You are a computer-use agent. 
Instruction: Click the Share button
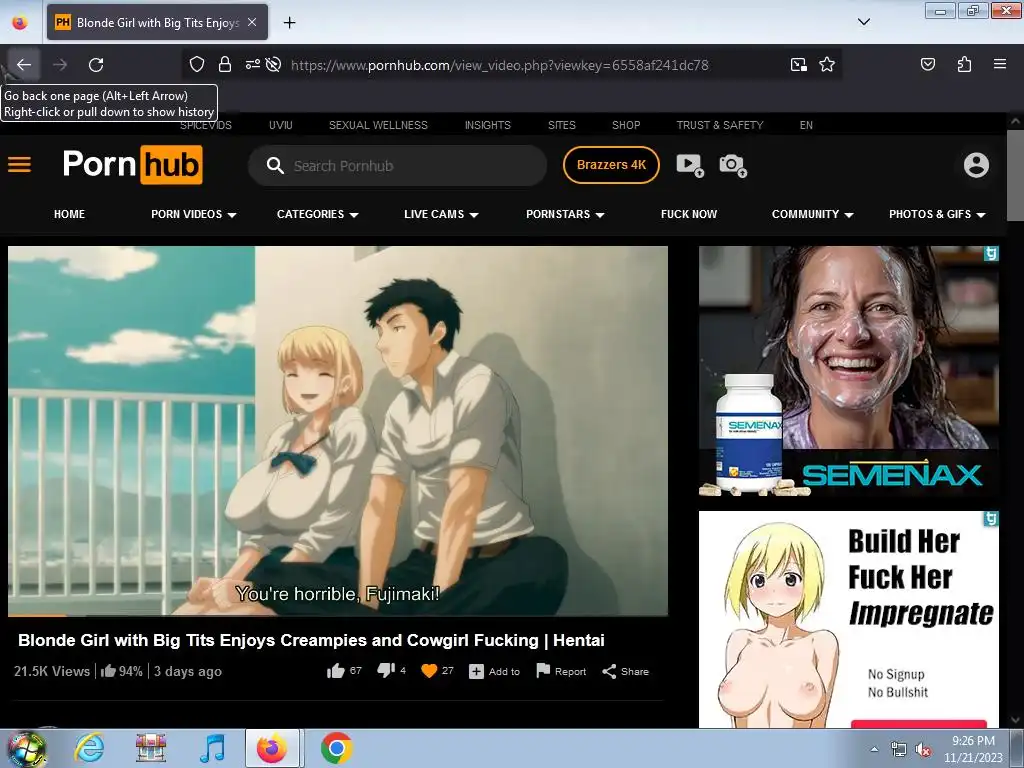[626, 671]
